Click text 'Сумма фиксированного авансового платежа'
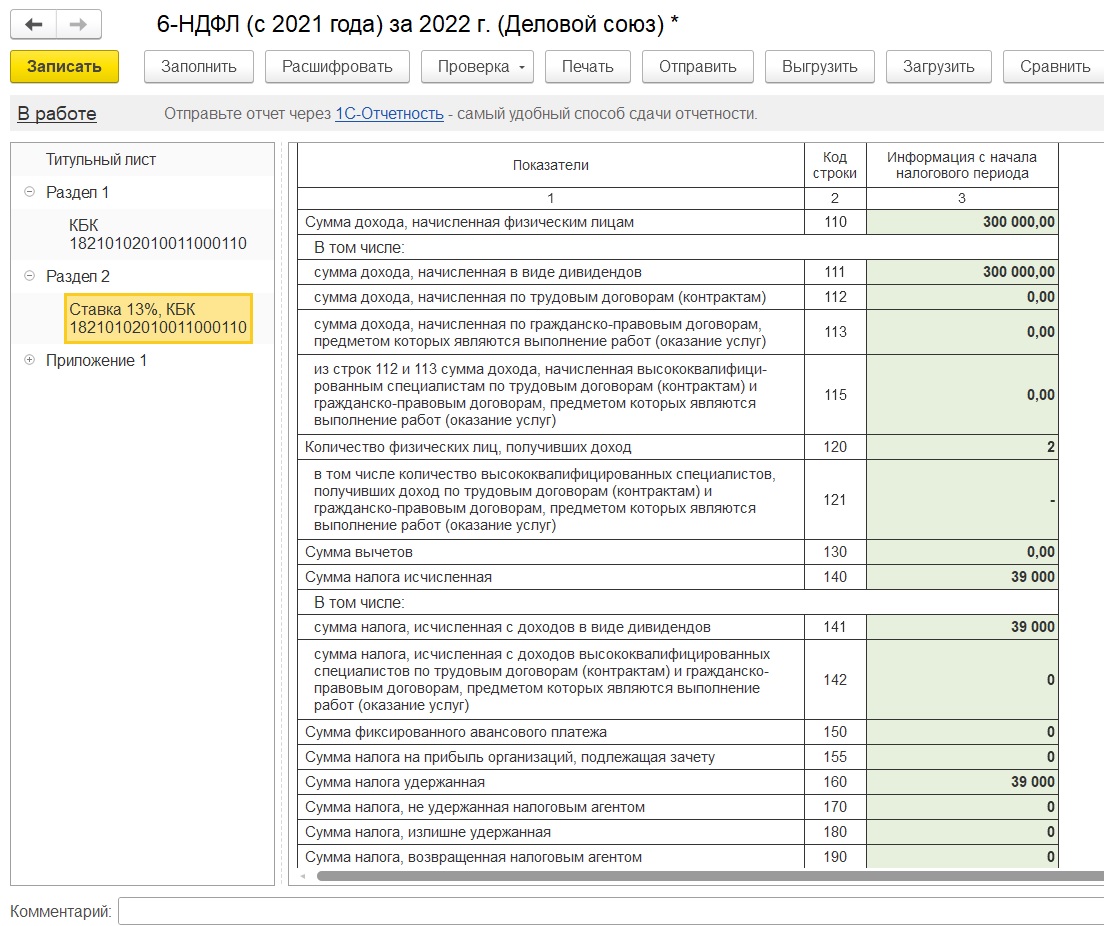Viewport: 1104px width, 926px height. pos(456,732)
